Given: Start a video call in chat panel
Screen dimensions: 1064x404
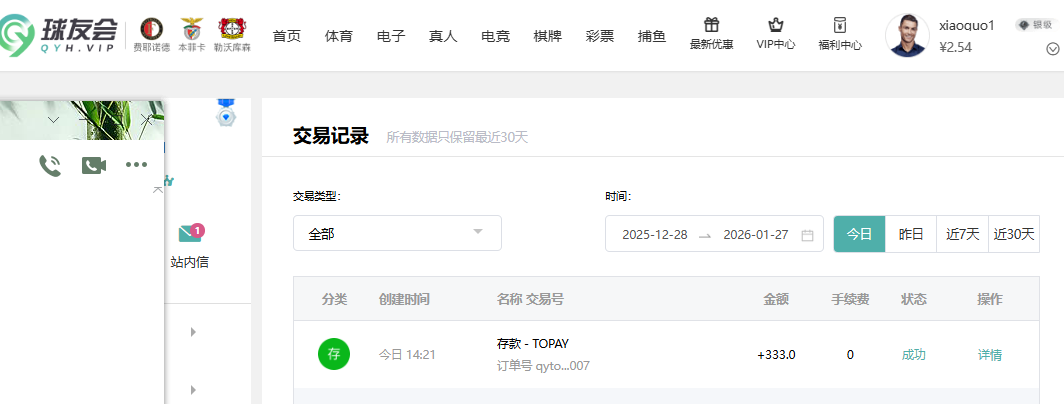Looking at the screenshot, I should pos(94,165).
